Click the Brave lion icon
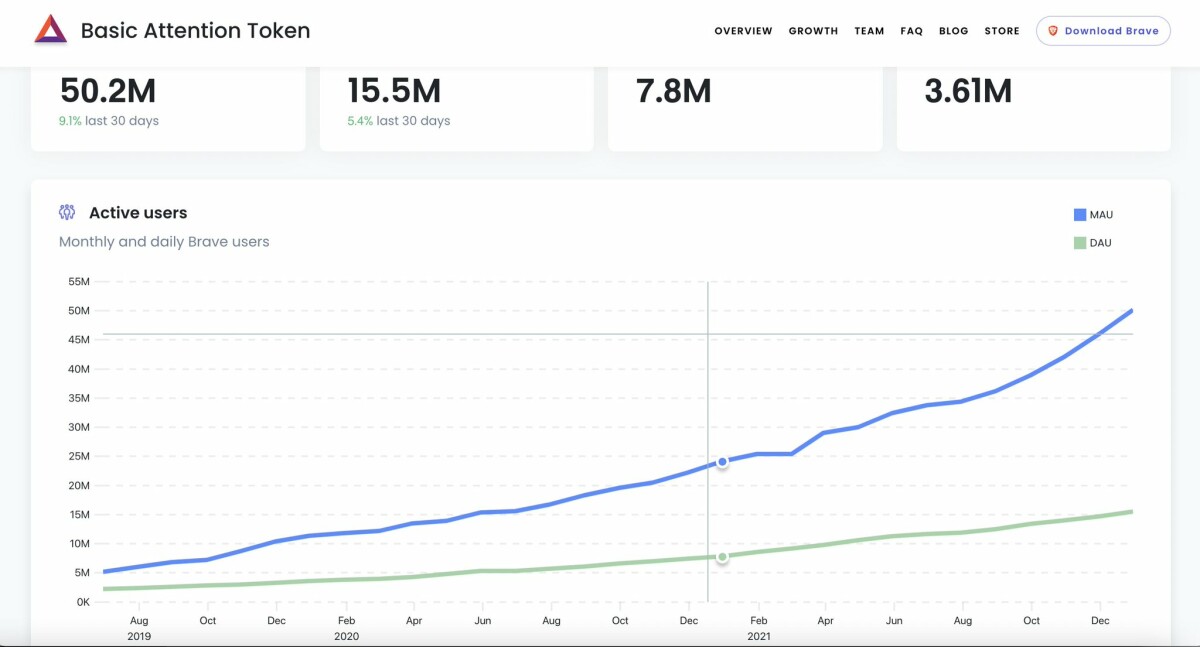The height and width of the screenshot is (647, 1200). (1052, 31)
